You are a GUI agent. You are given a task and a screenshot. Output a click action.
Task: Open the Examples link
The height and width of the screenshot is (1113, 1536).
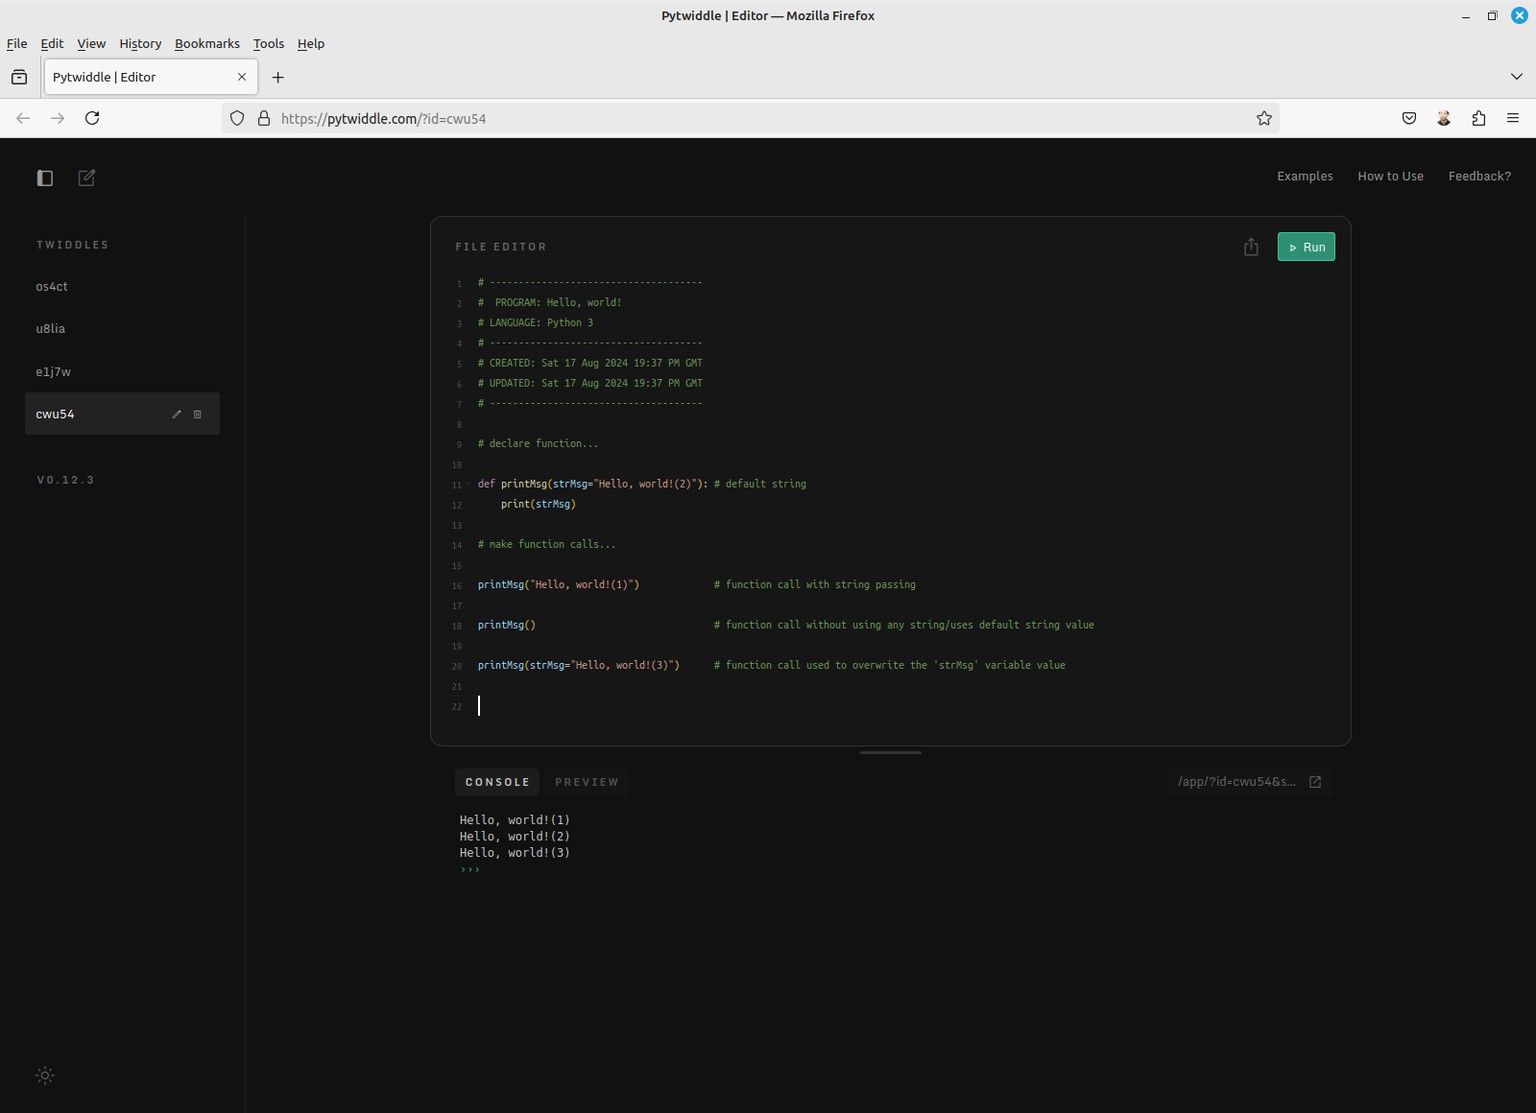click(x=1305, y=176)
